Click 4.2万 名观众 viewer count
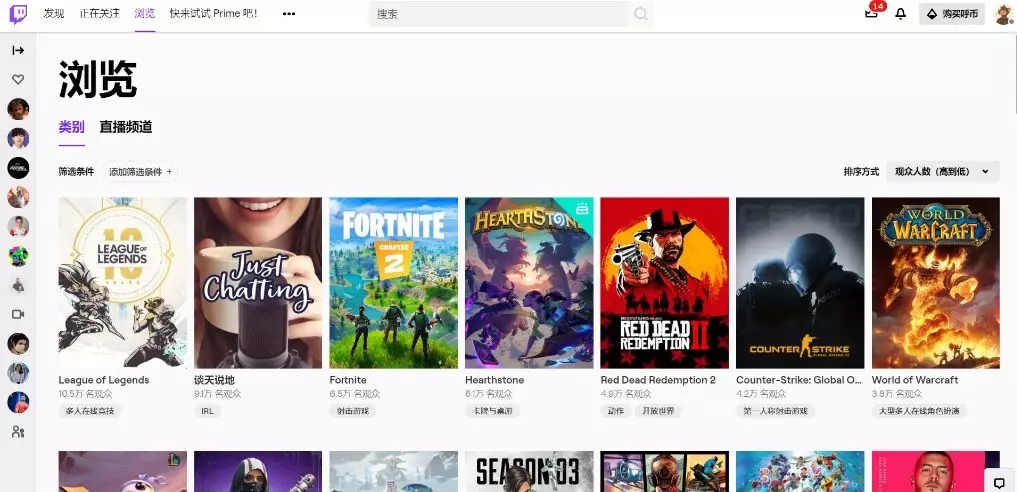The image size is (1017, 492). (761, 394)
